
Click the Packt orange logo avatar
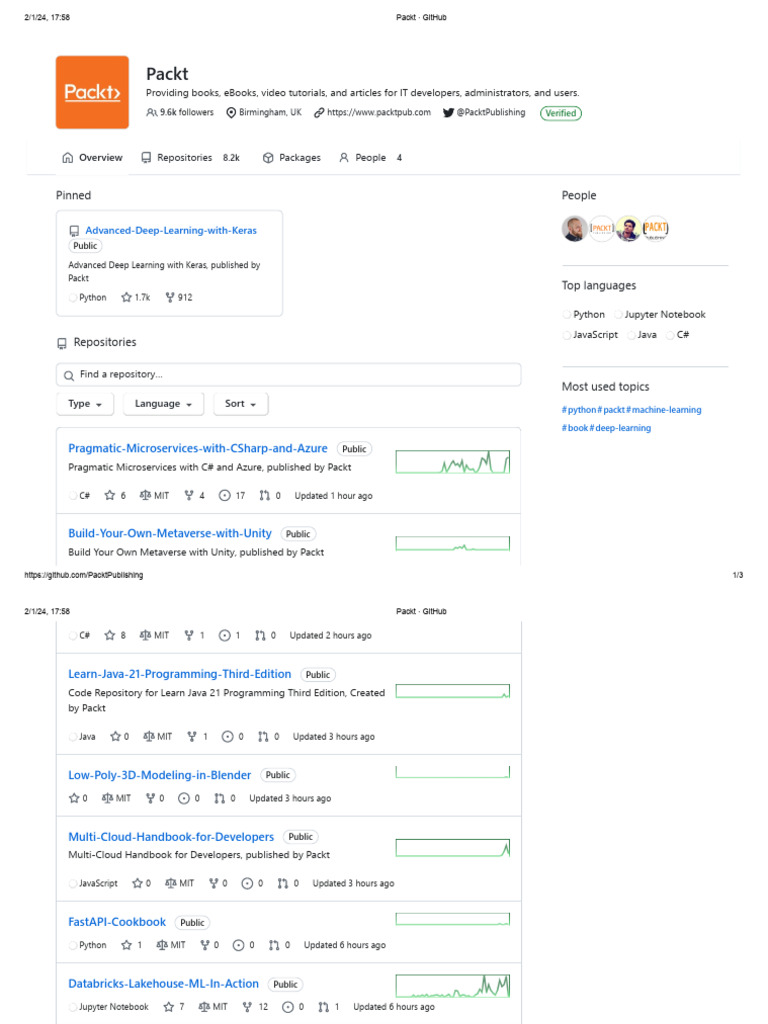[x=92, y=92]
